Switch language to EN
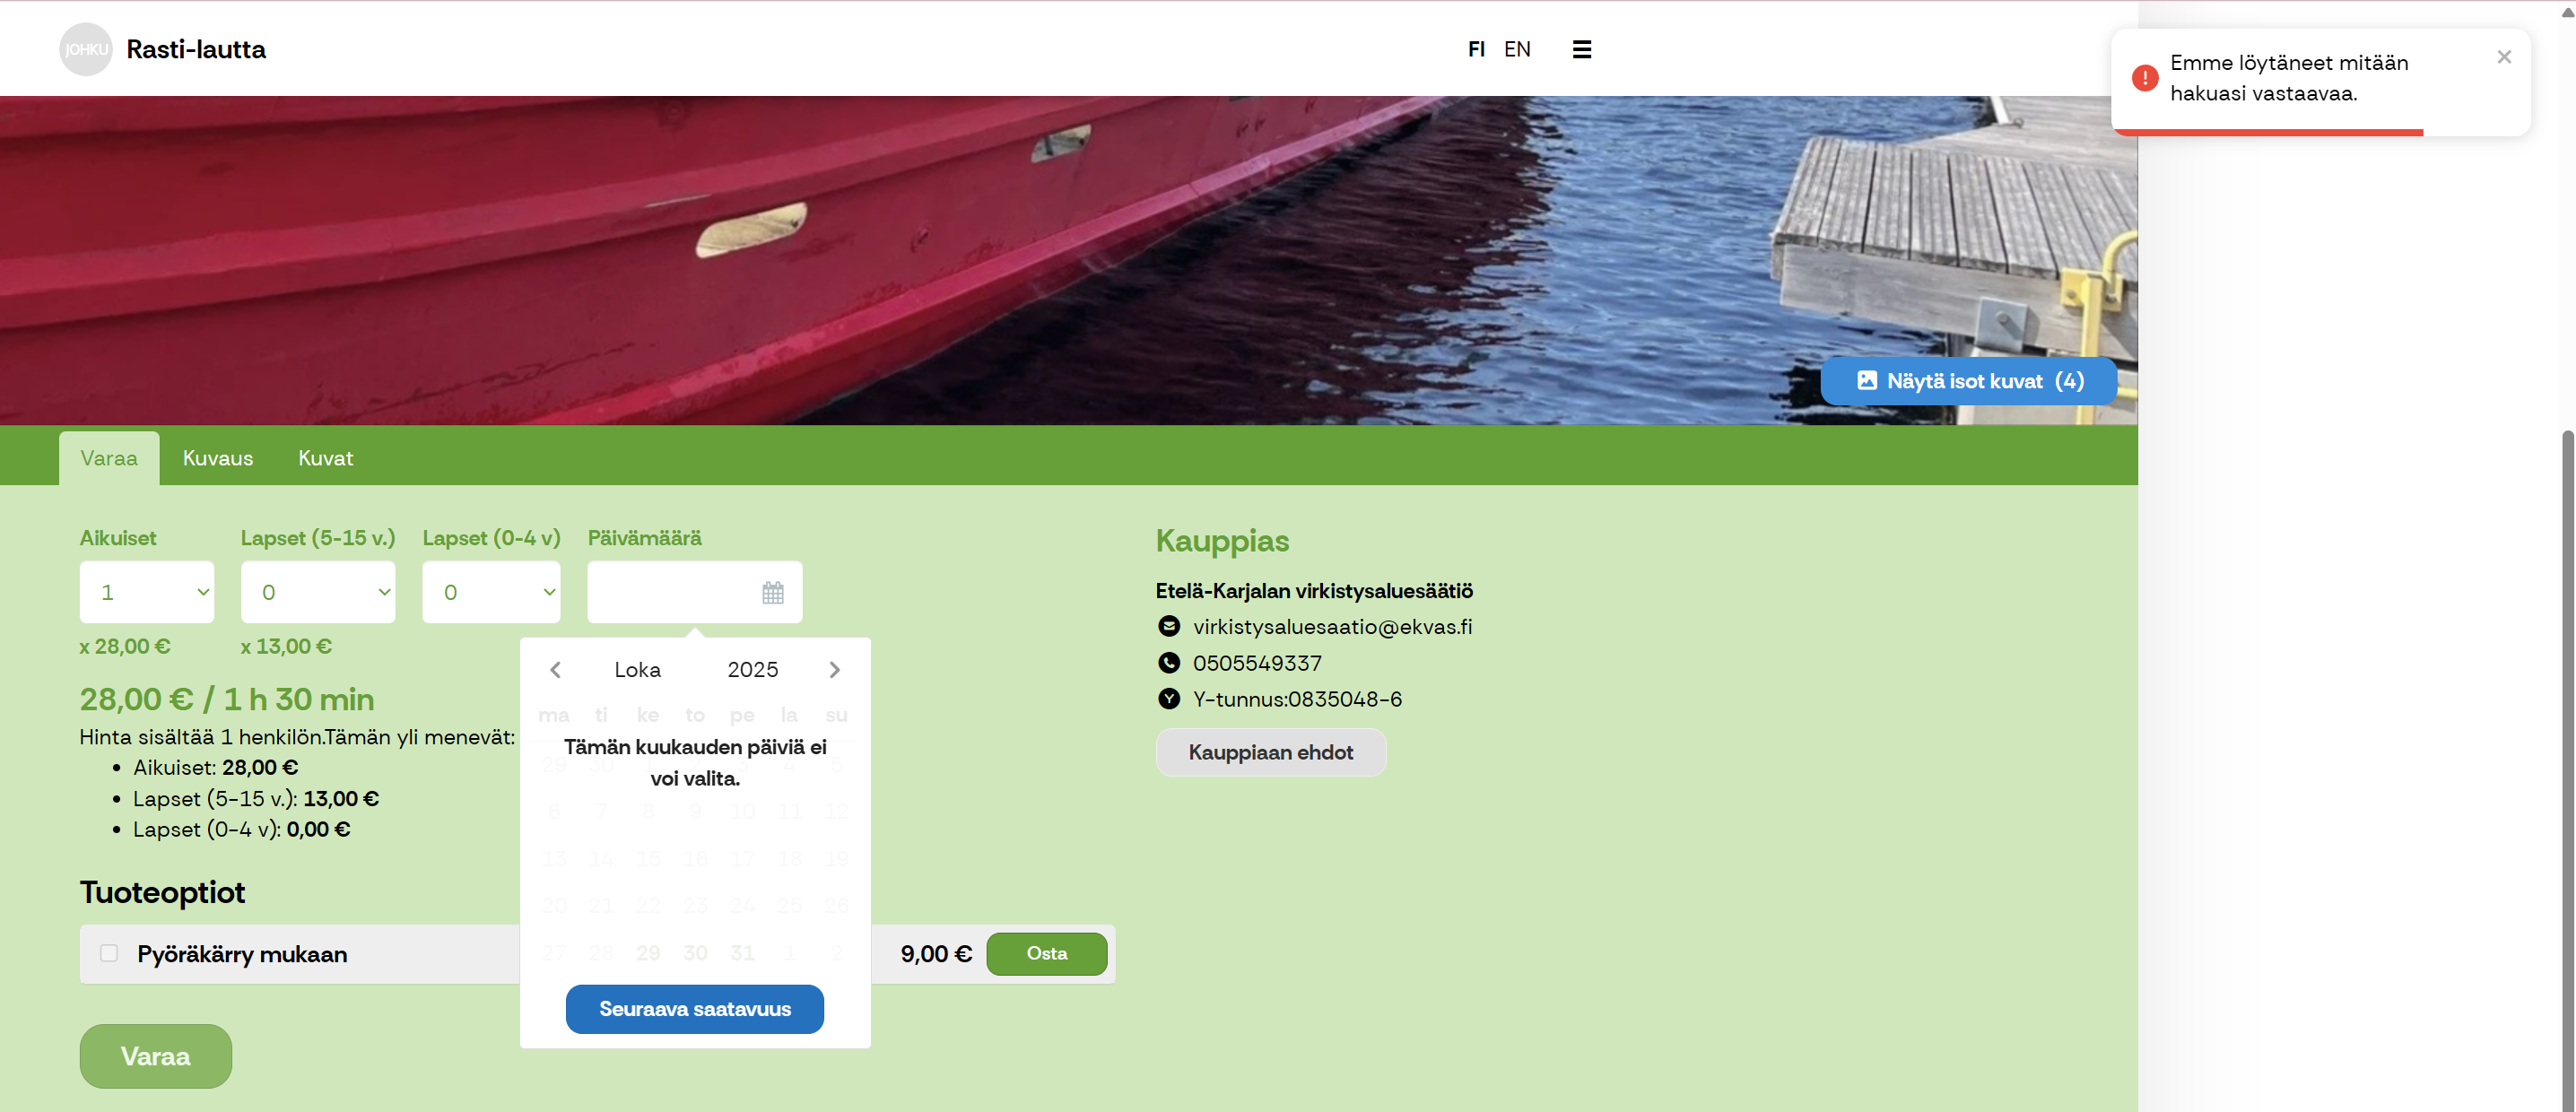Viewport: 2576px width, 1112px height. 1517,49
